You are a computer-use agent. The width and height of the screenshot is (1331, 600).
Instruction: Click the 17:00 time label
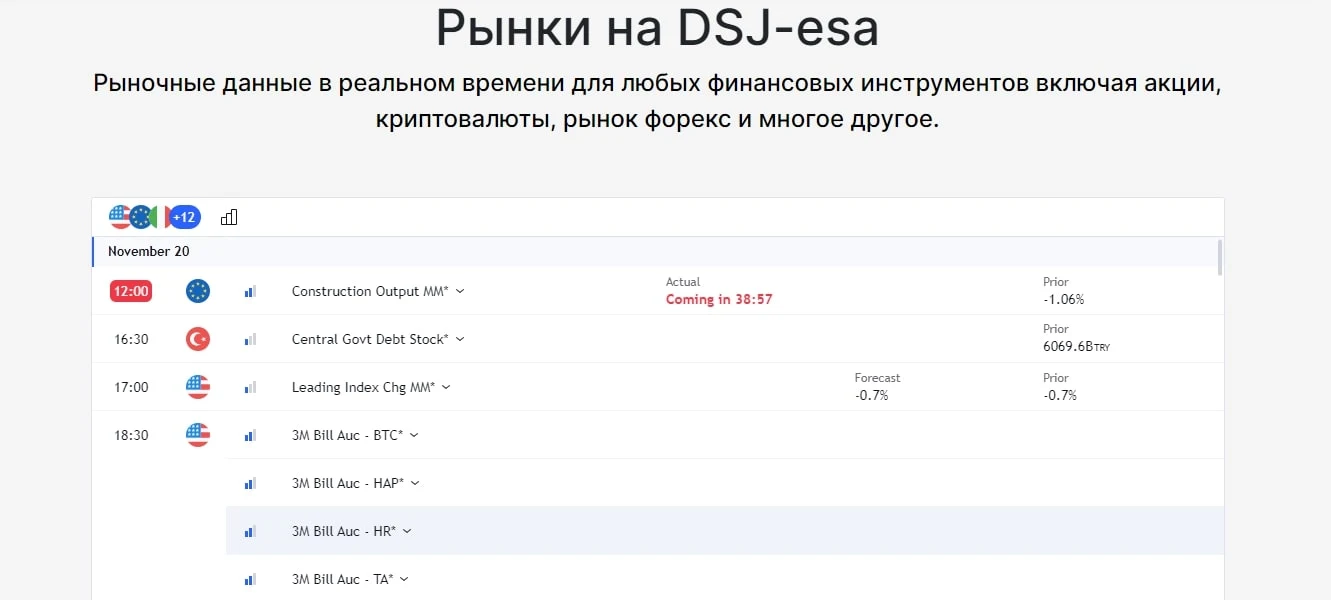[131, 387]
